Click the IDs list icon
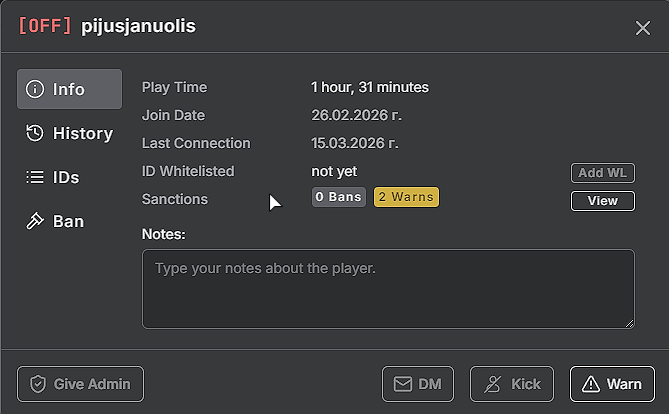Image resolution: width=669 pixels, height=414 pixels. point(35,177)
